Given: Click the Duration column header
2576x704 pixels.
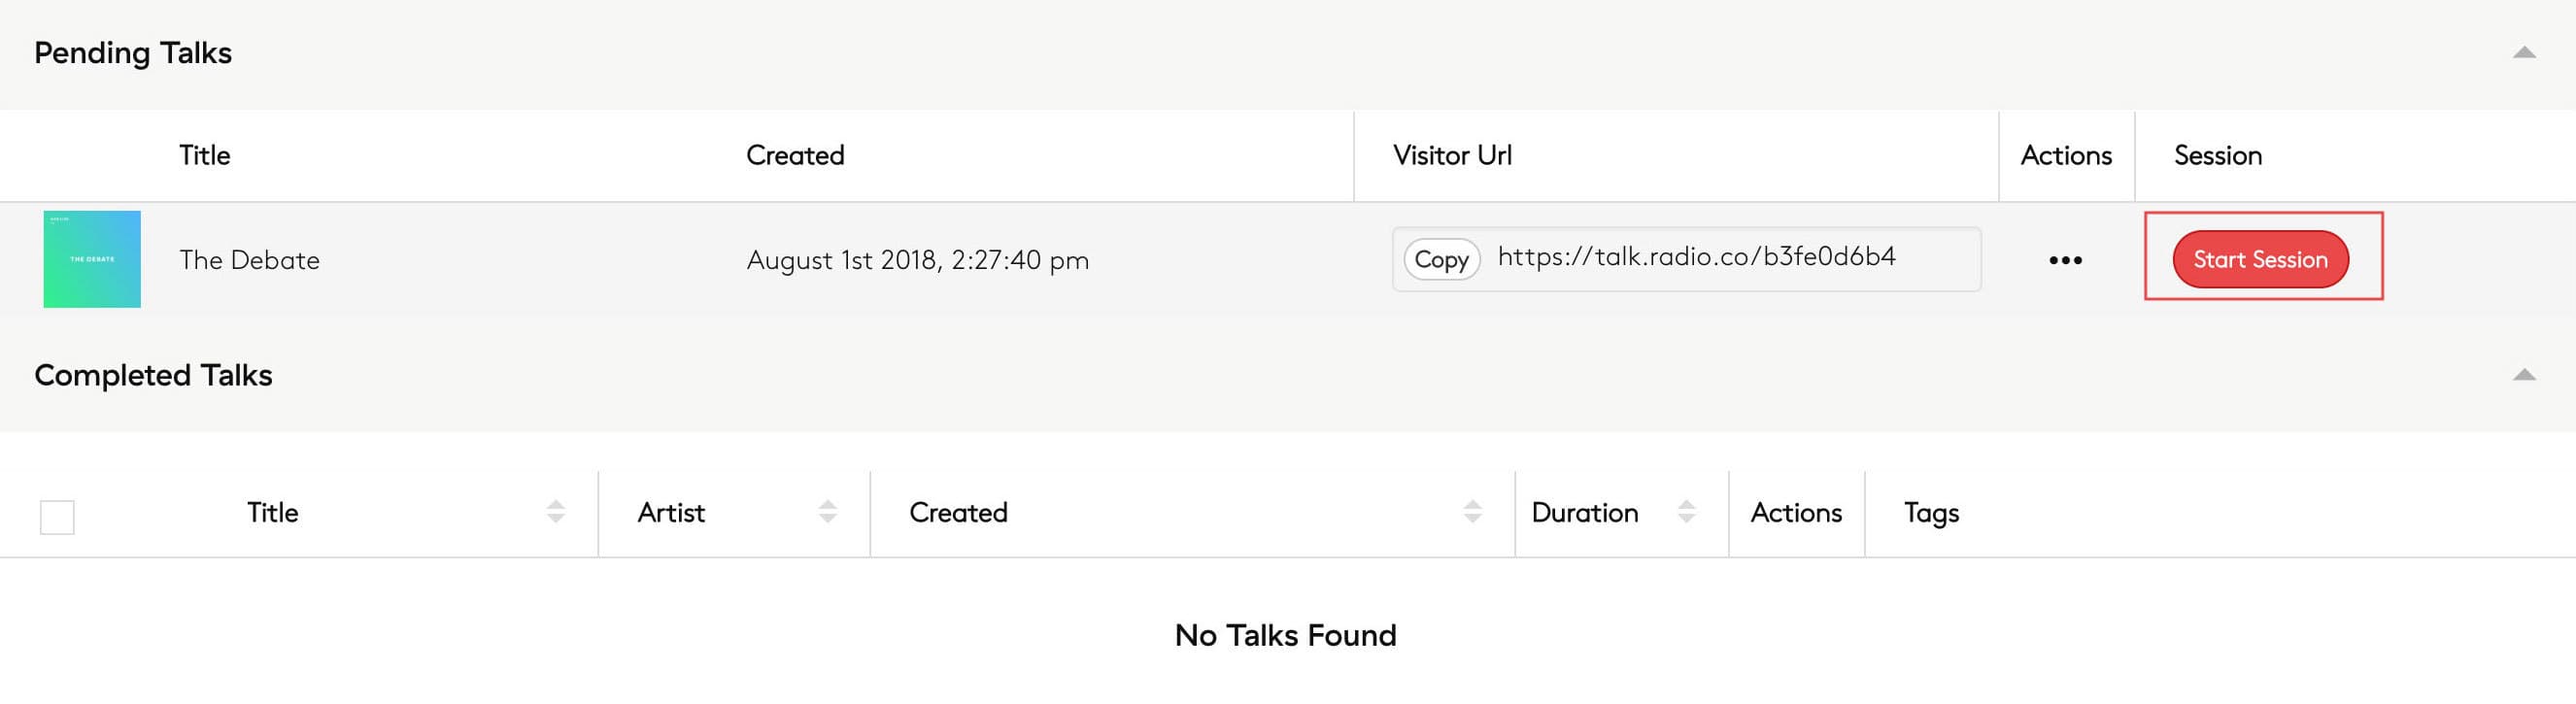Looking at the screenshot, I should [1584, 513].
